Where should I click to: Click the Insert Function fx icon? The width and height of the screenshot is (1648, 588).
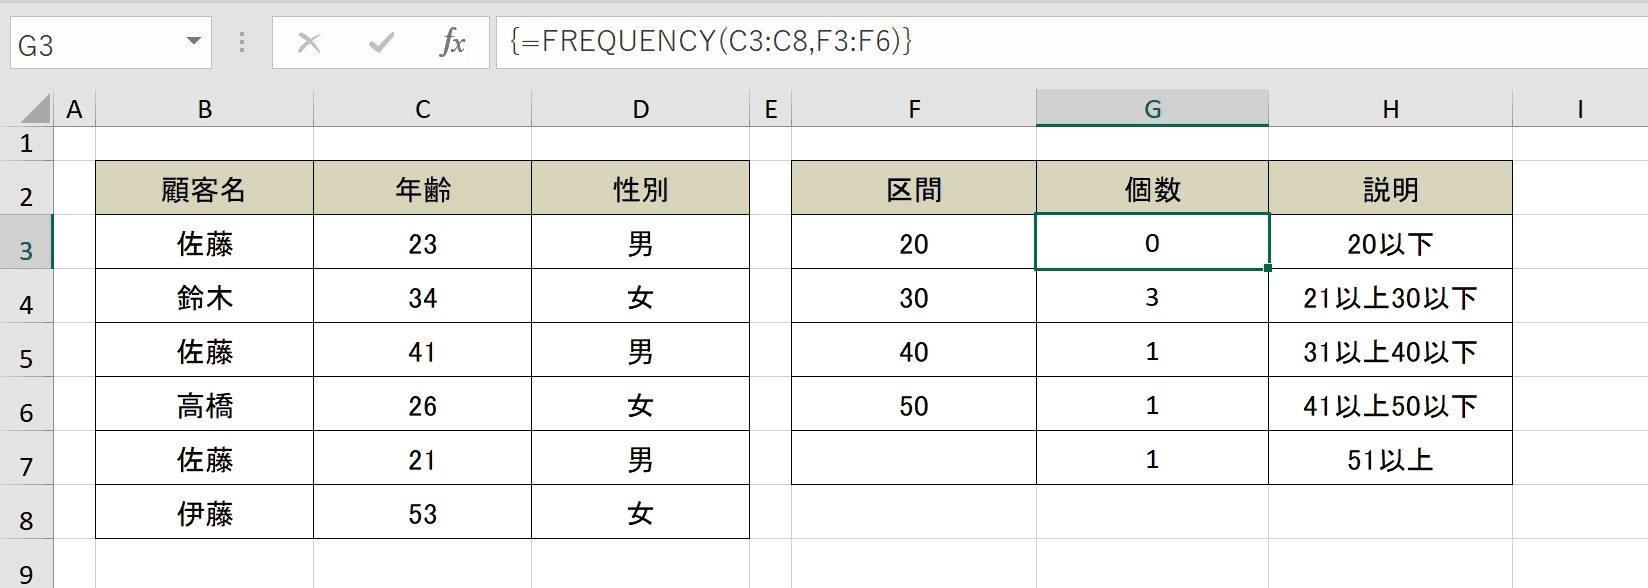[x=453, y=43]
